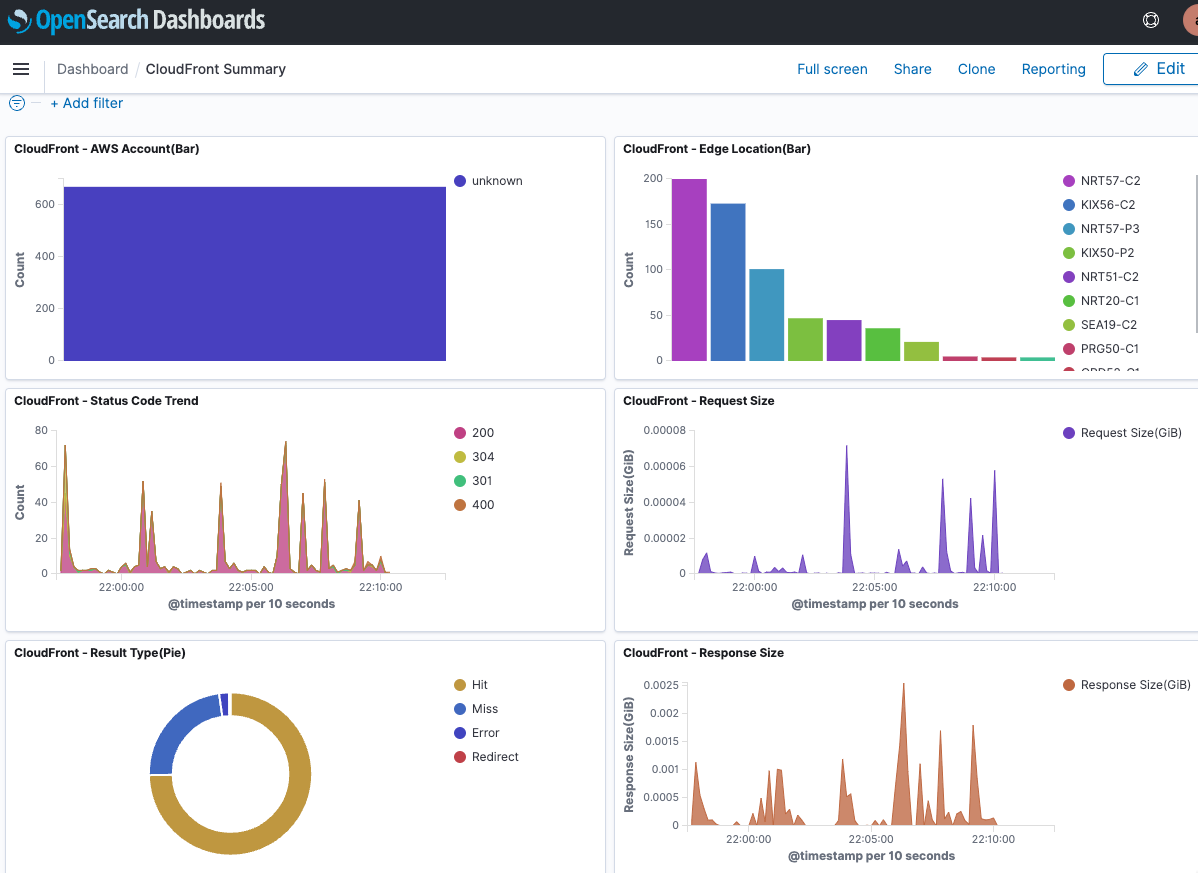
Task: Toggle the Error legend entry
Action: click(477, 733)
